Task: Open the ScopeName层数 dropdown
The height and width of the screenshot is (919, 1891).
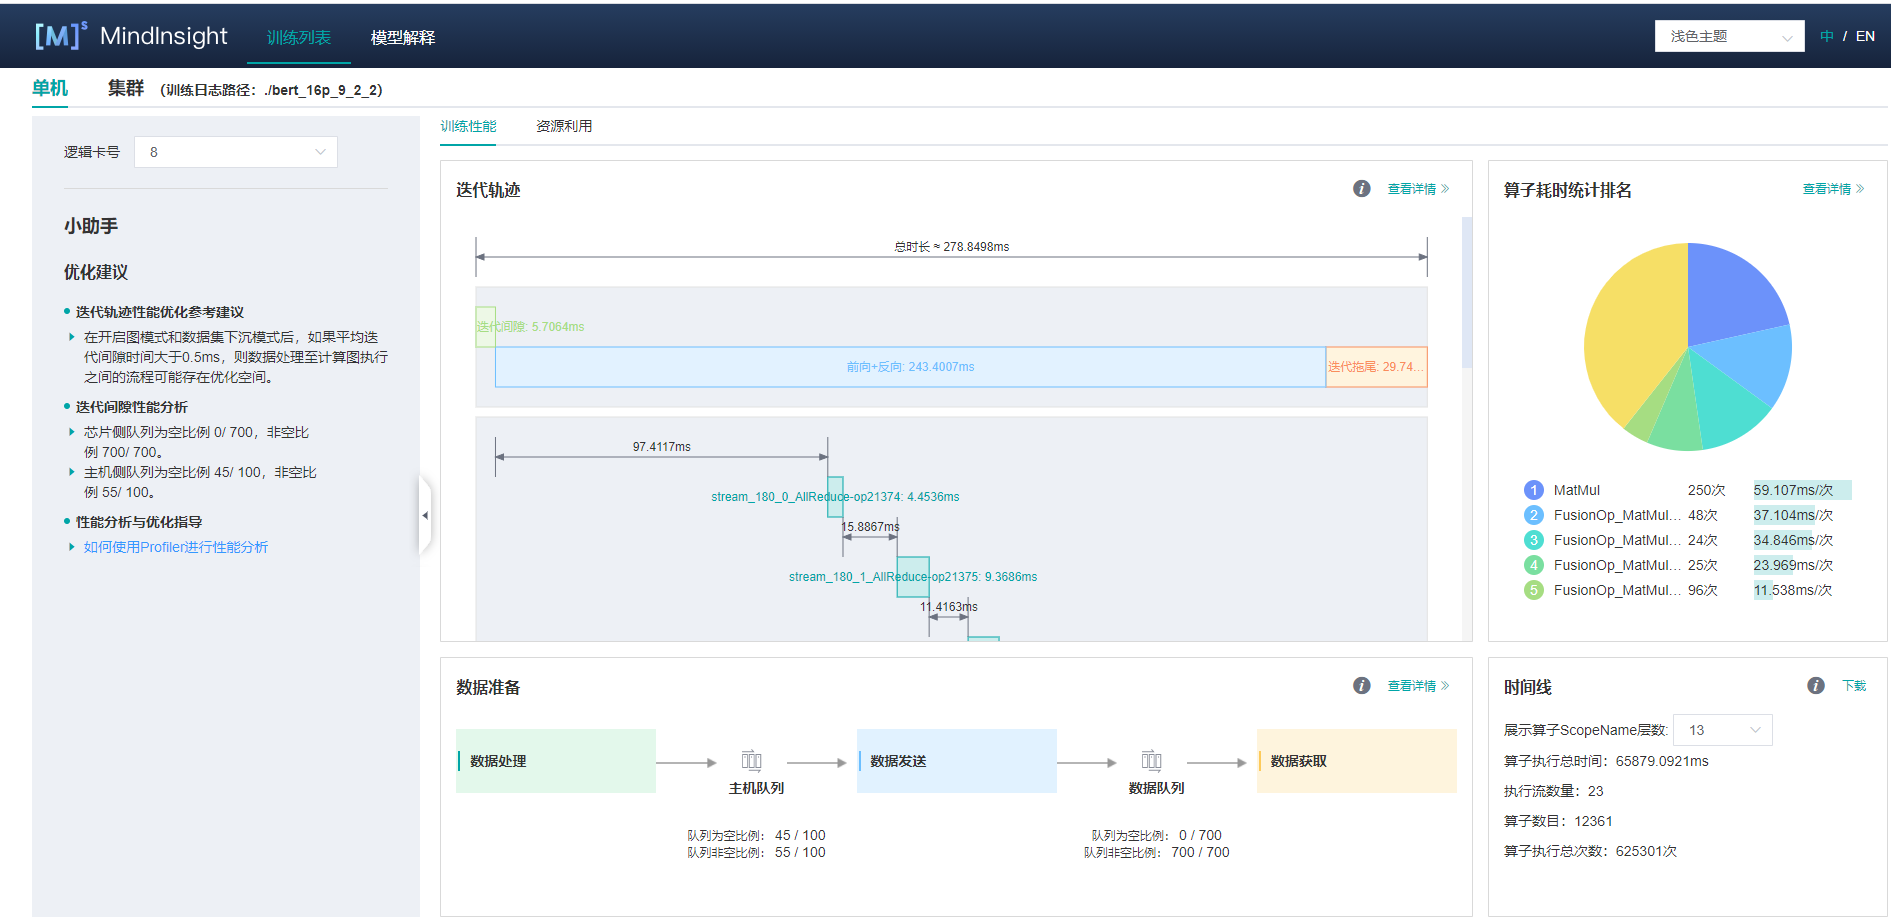Action: [x=1723, y=730]
